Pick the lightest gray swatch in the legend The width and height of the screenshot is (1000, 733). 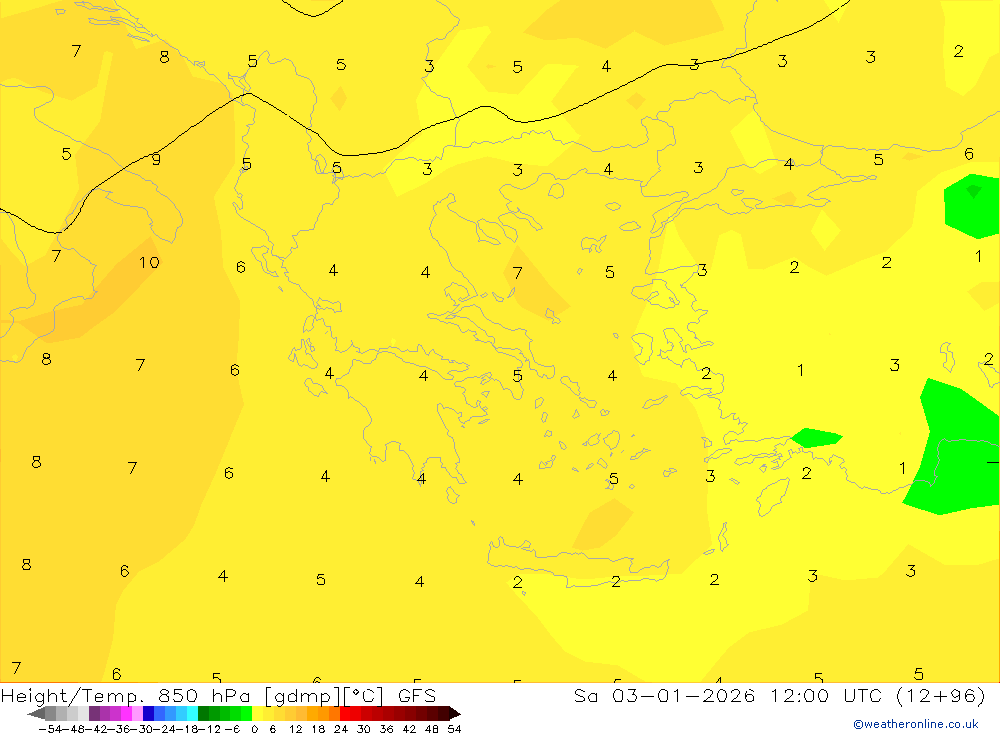(x=83, y=713)
